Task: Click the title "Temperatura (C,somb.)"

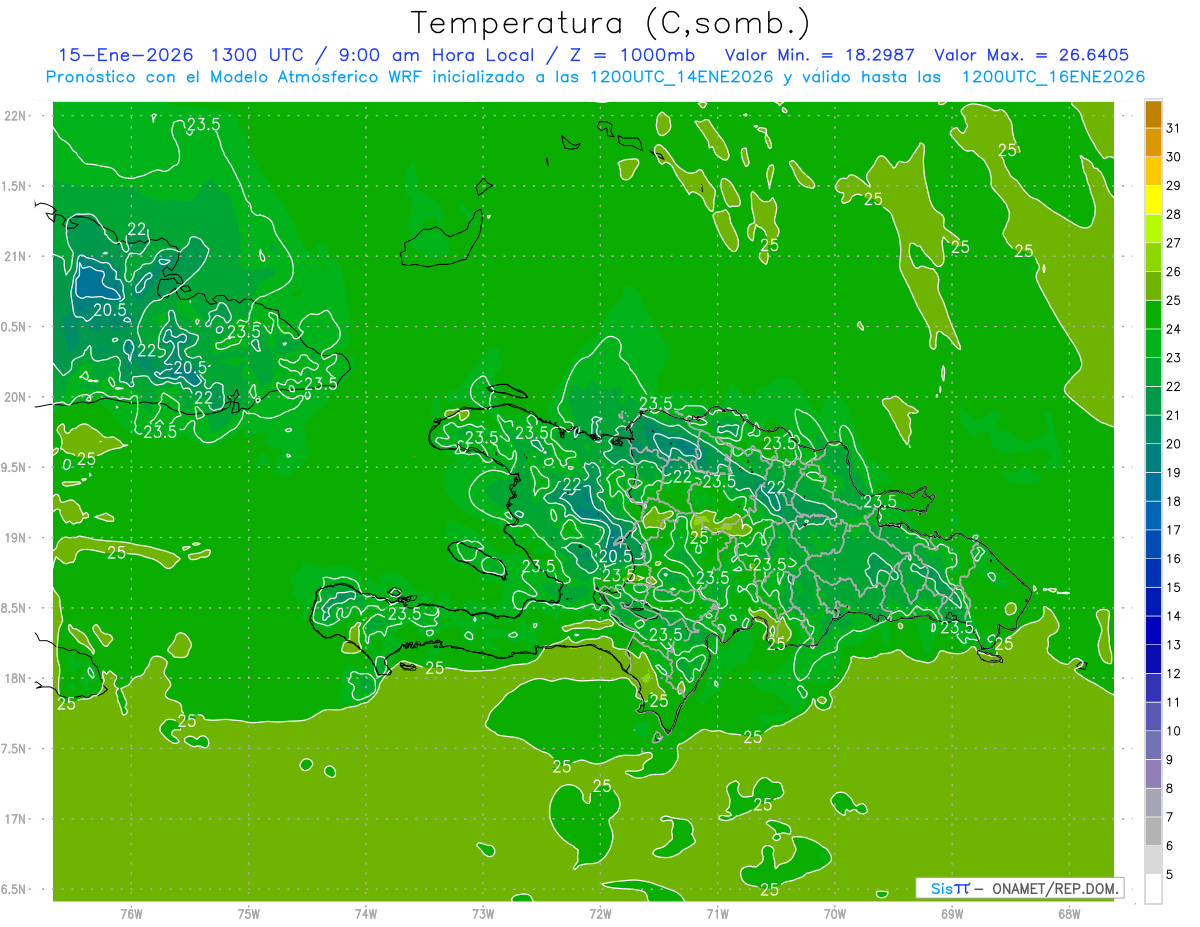Action: point(611,24)
